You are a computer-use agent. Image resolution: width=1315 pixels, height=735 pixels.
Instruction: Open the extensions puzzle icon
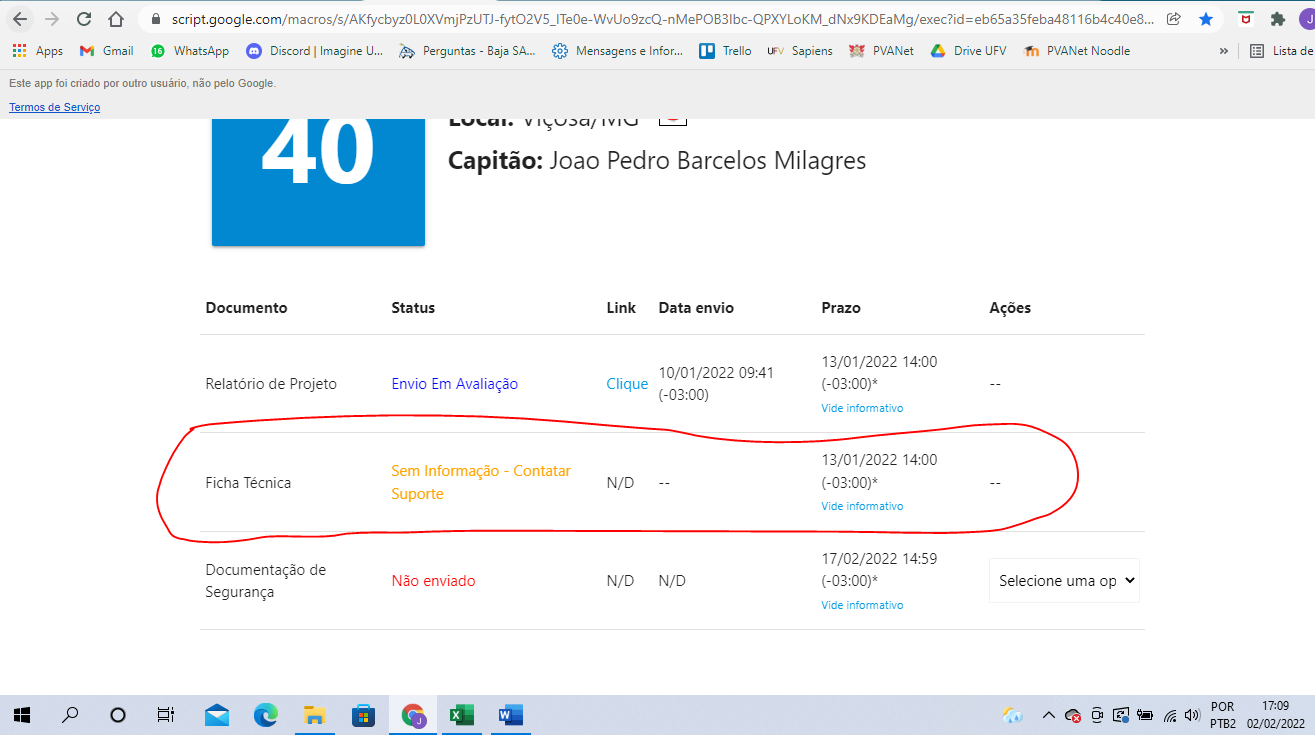tap(1277, 19)
